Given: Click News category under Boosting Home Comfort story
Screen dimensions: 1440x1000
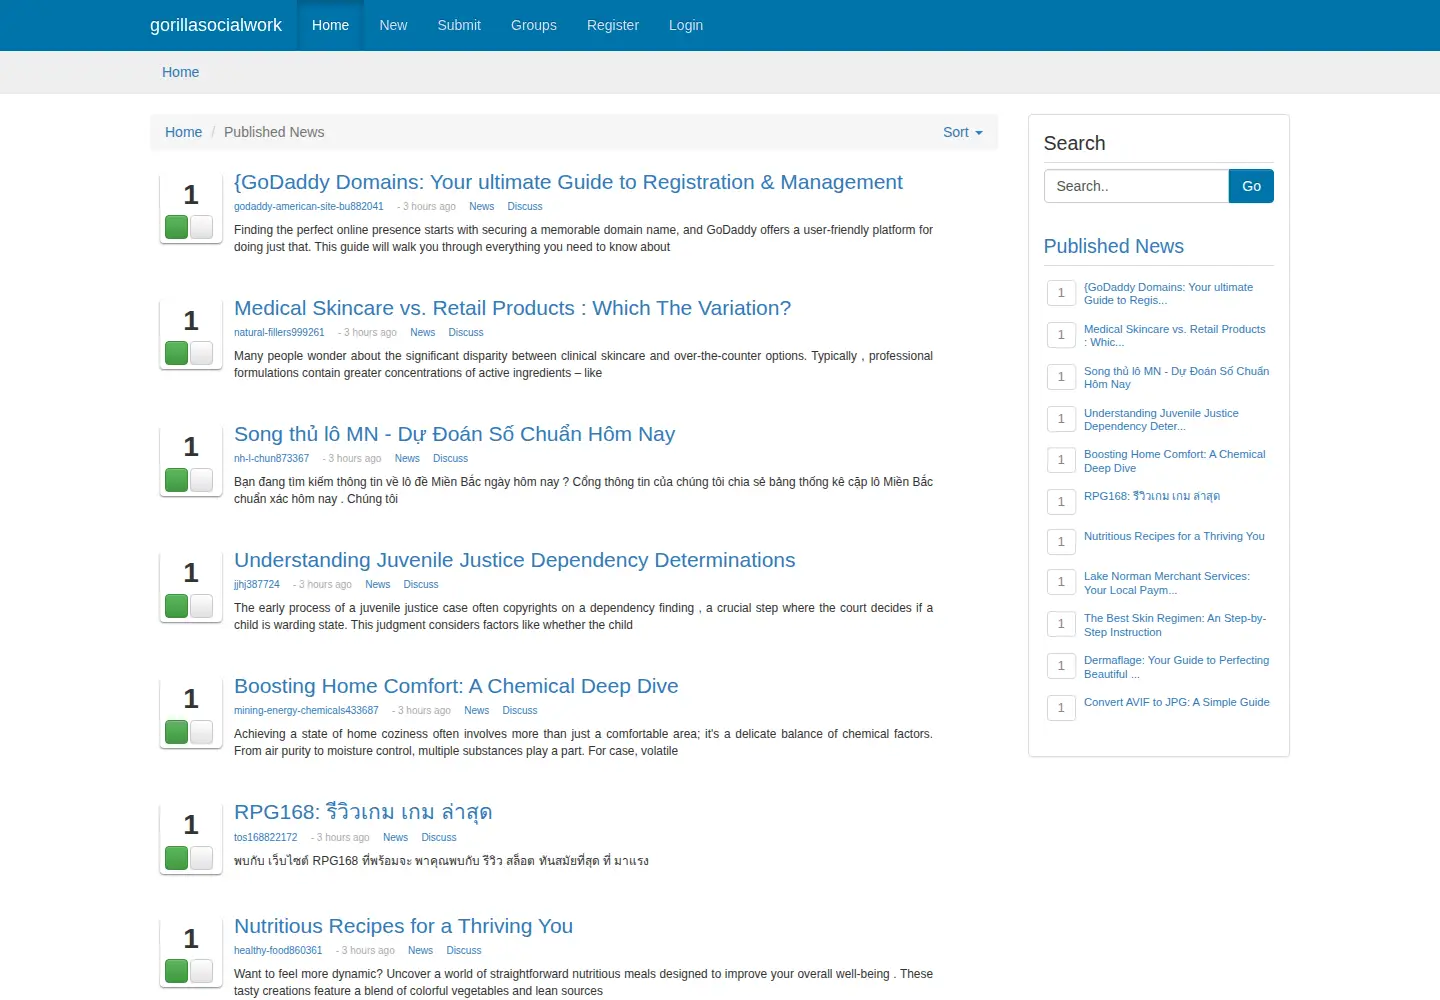Looking at the screenshot, I should click(x=477, y=710).
